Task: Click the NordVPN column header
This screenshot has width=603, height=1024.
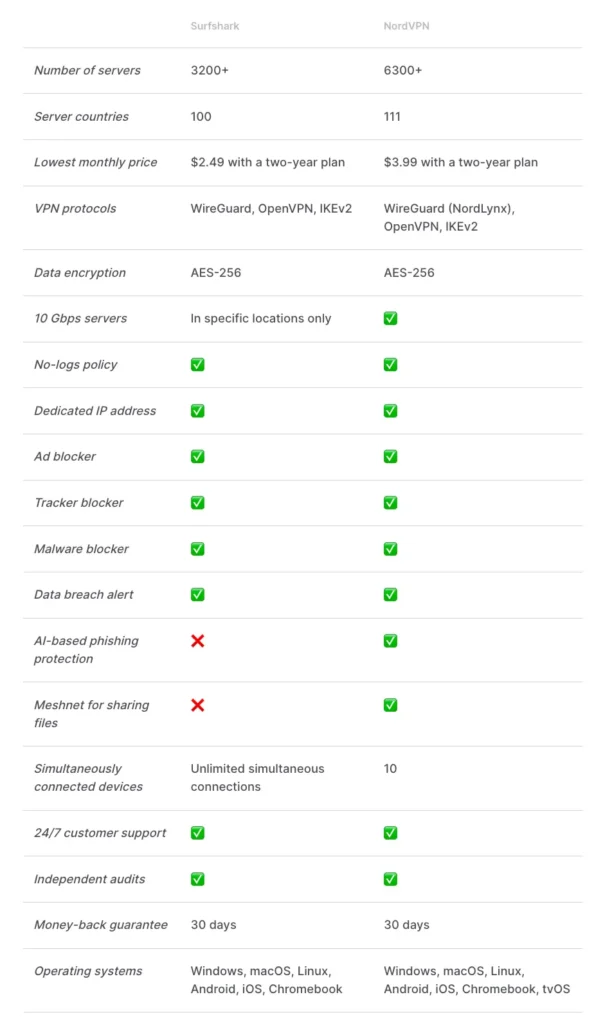Action: 407,26
